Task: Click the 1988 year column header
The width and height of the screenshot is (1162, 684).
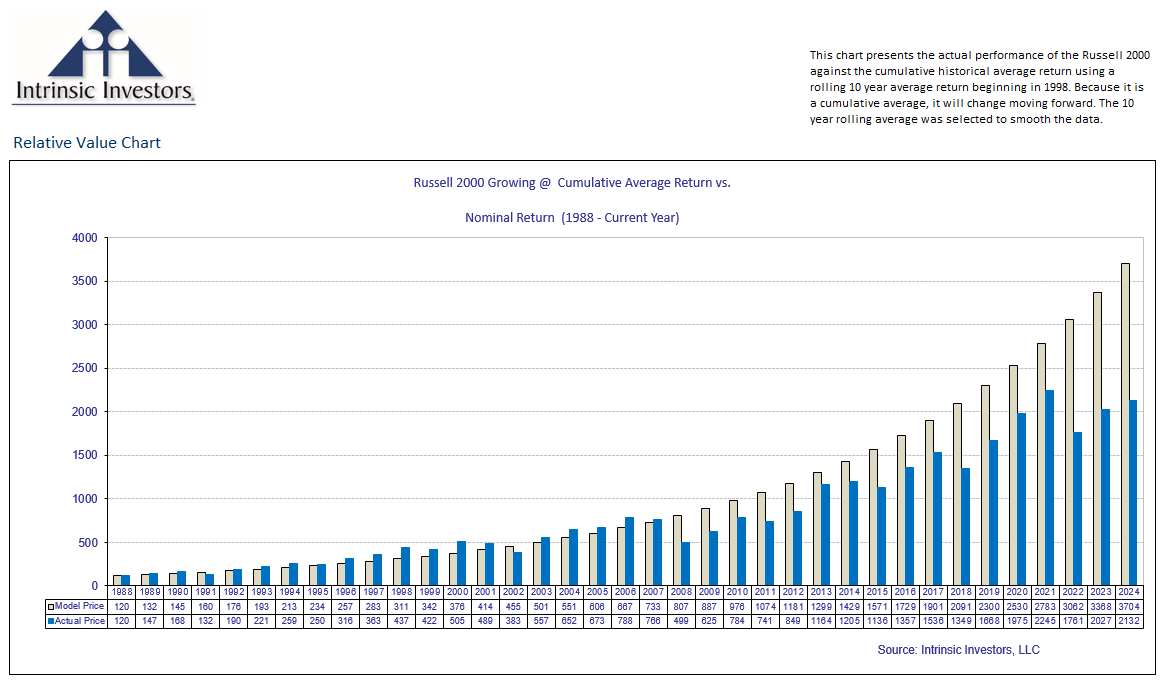Action: (122, 592)
